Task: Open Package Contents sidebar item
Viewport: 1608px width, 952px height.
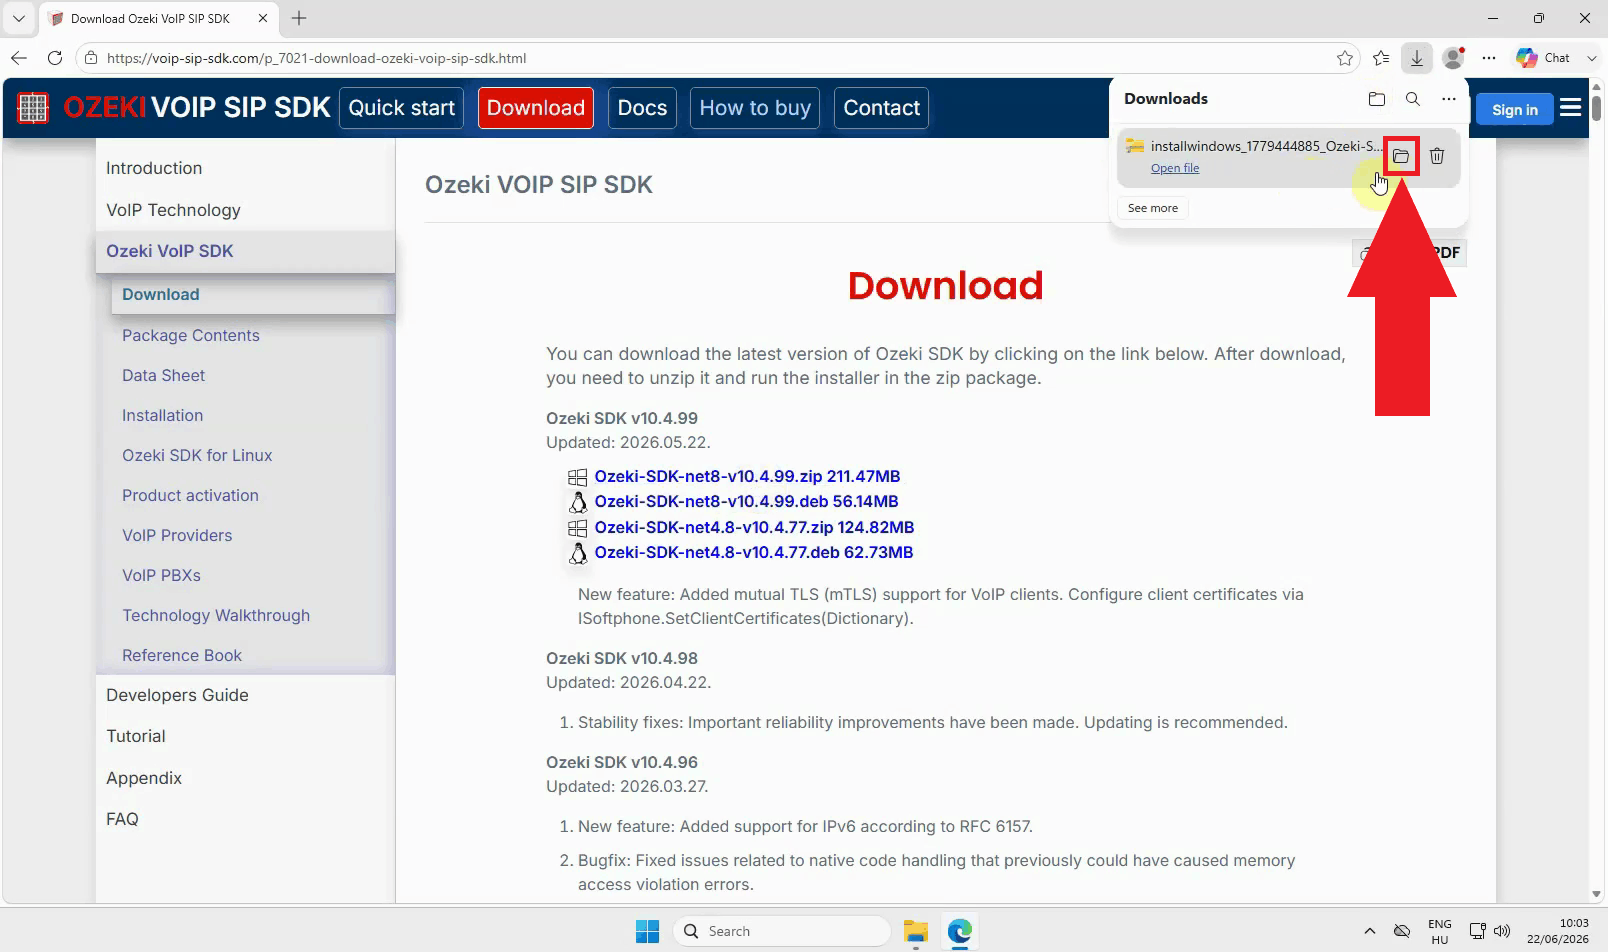Action: point(190,335)
